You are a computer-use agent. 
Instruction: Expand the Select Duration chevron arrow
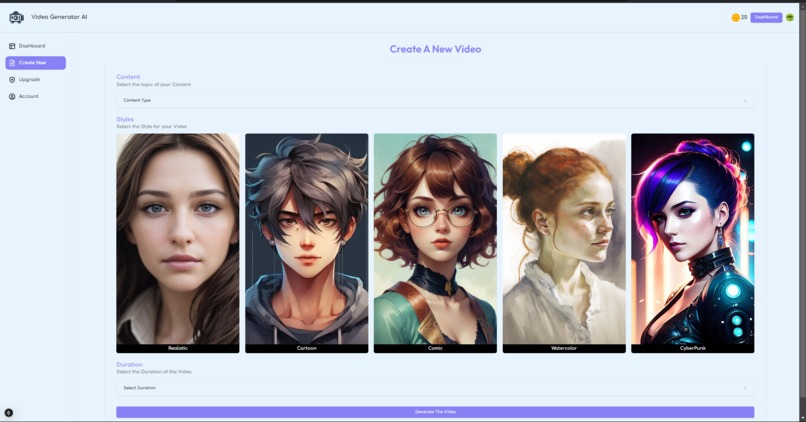coord(745,388)
